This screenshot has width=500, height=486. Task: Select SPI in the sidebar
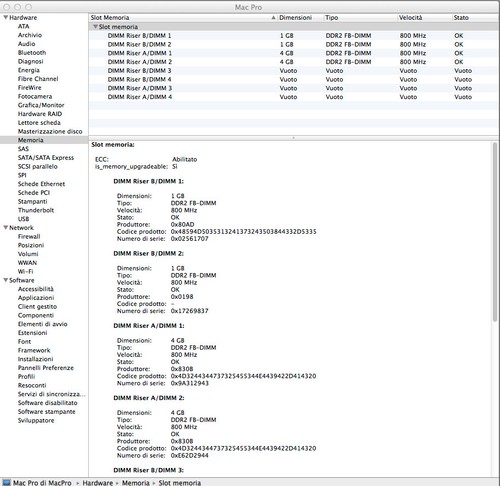[22, 175]
